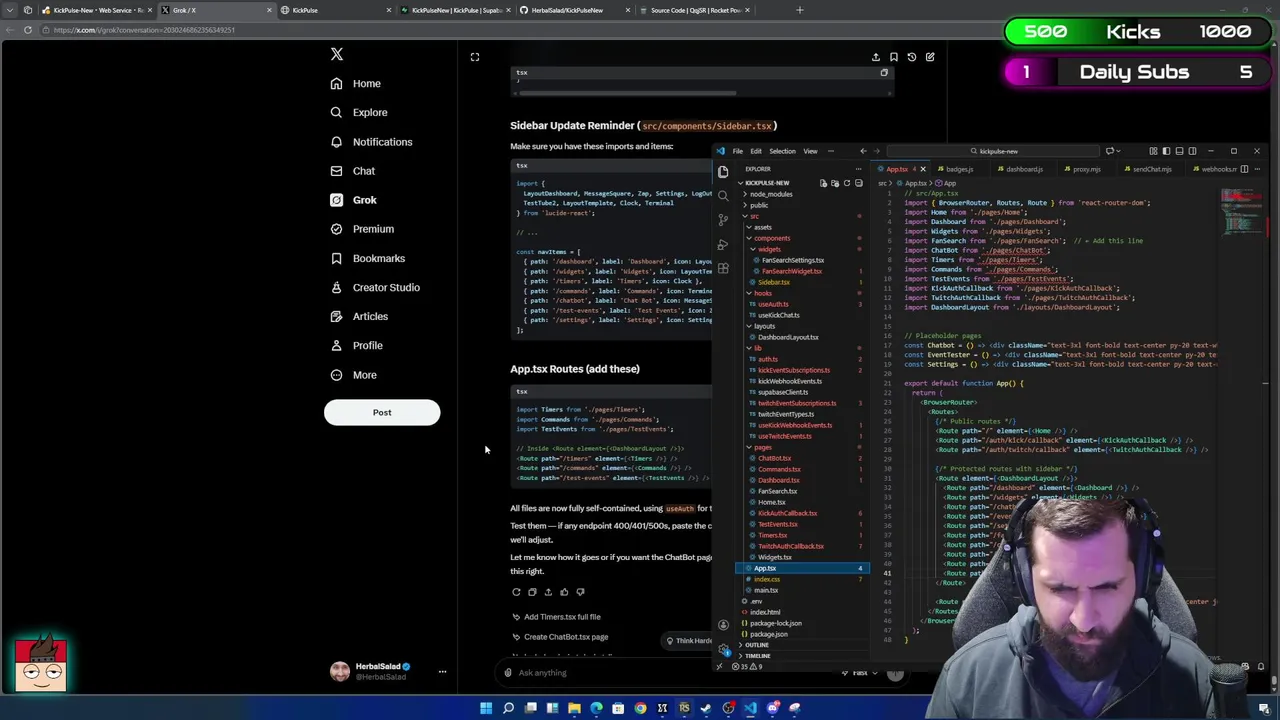This screenshot has height=720, width=1280.
Task: Open chat history in the Grok header
Action: [x=912, y=57]
